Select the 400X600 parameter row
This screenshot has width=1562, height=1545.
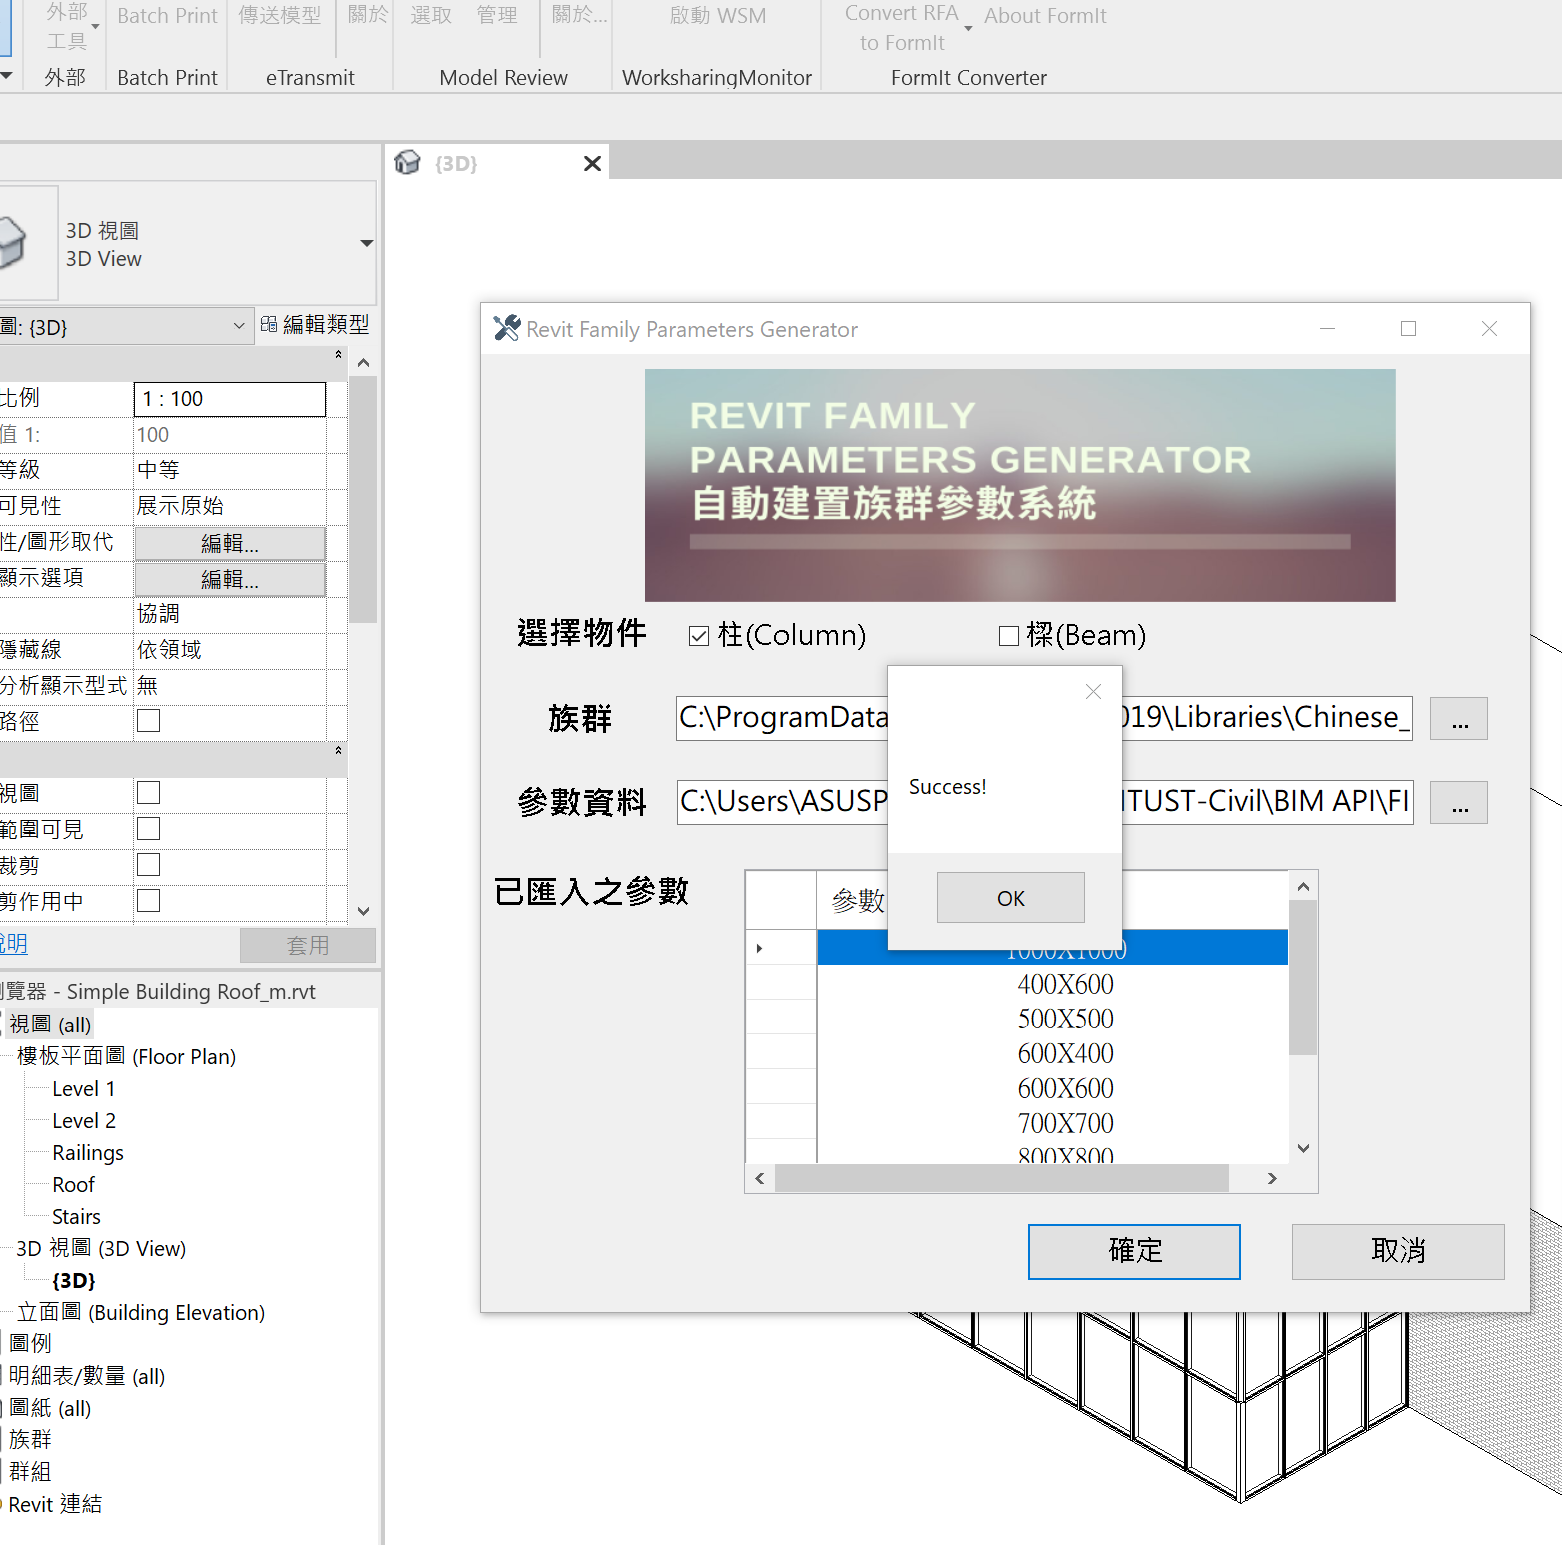click(x=1052, y=984)
